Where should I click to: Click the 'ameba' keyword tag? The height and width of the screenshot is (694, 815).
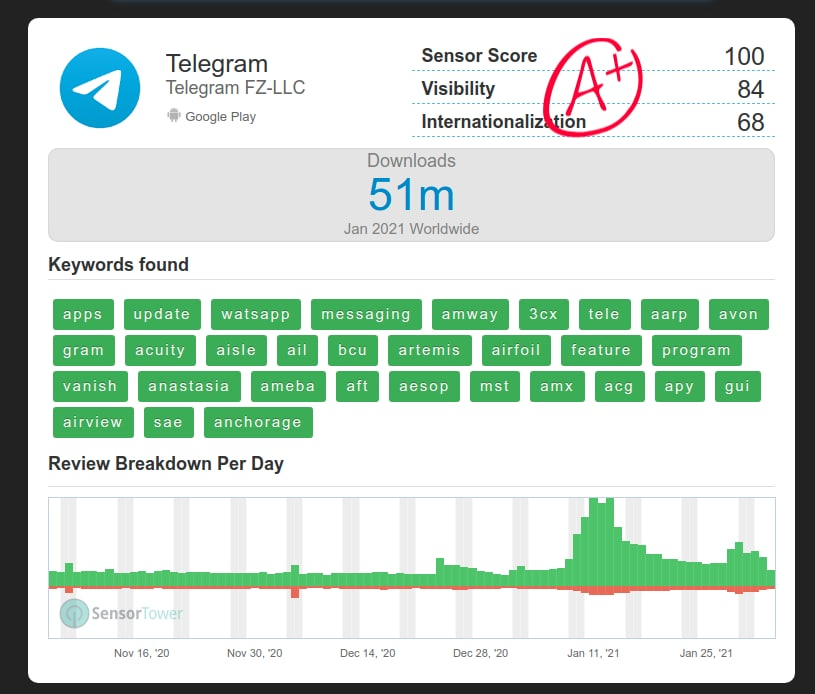coord(288,386)
